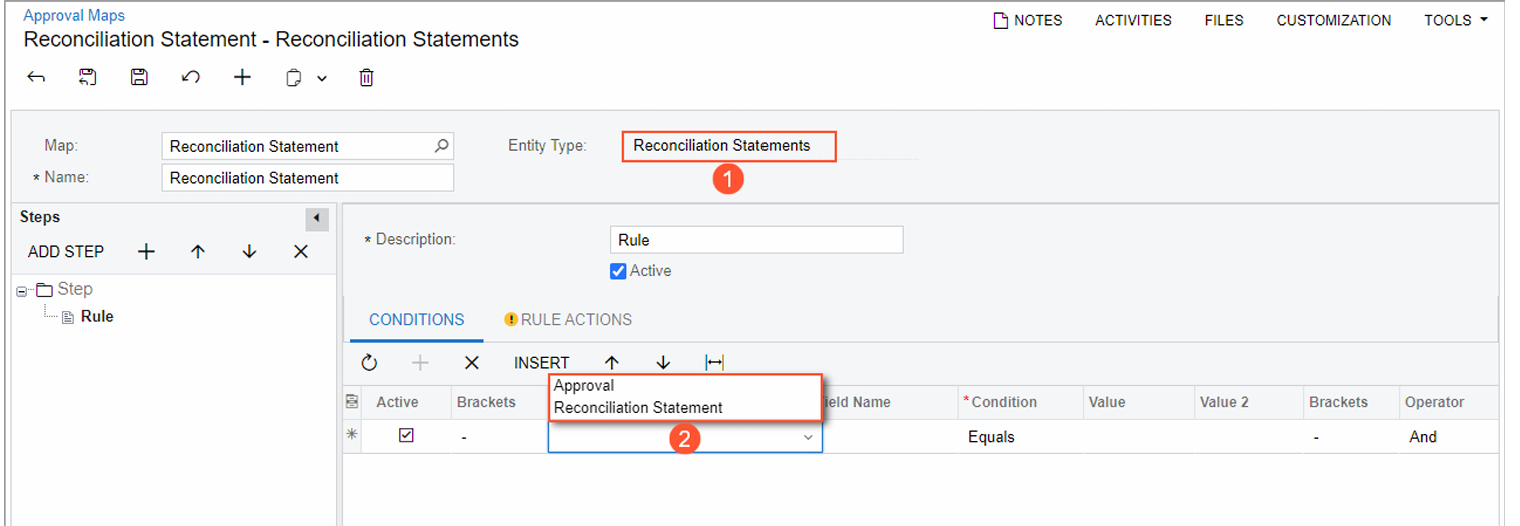Select the Rule item in Steps tree
The width and height of the screenshot is (1520, 526).
point(97,317)
